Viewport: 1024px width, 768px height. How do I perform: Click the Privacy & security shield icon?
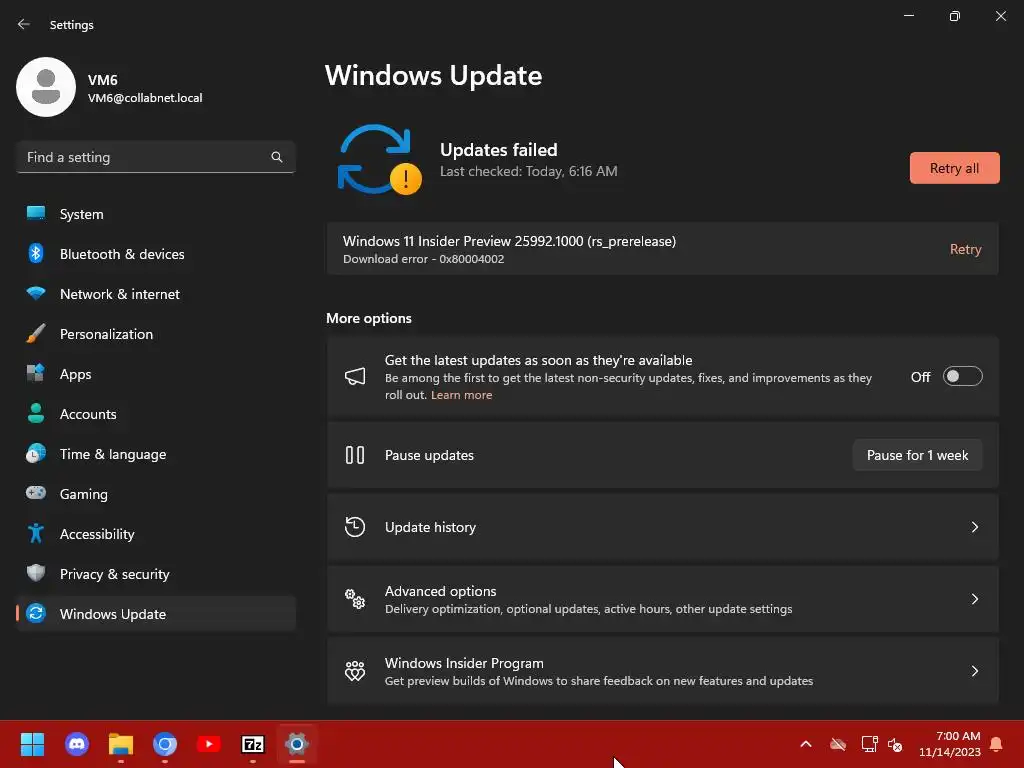[x=36, y=573]
